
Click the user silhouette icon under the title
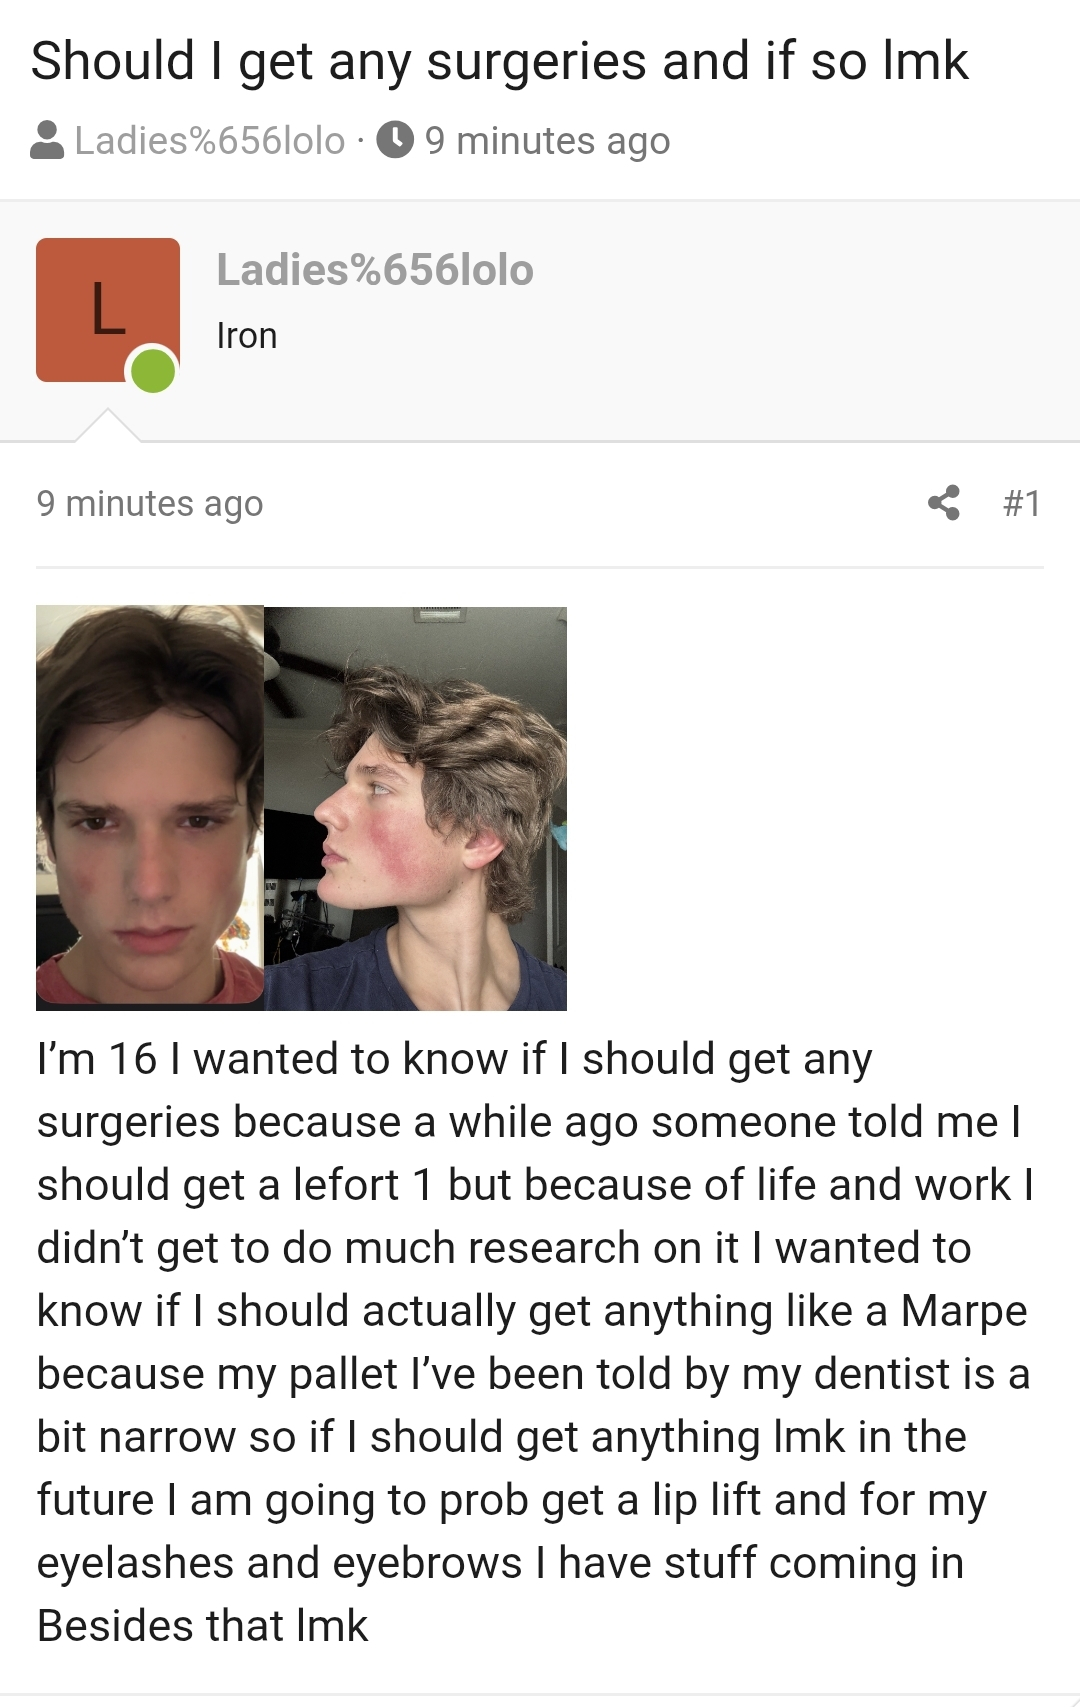[x=47, y=141]
